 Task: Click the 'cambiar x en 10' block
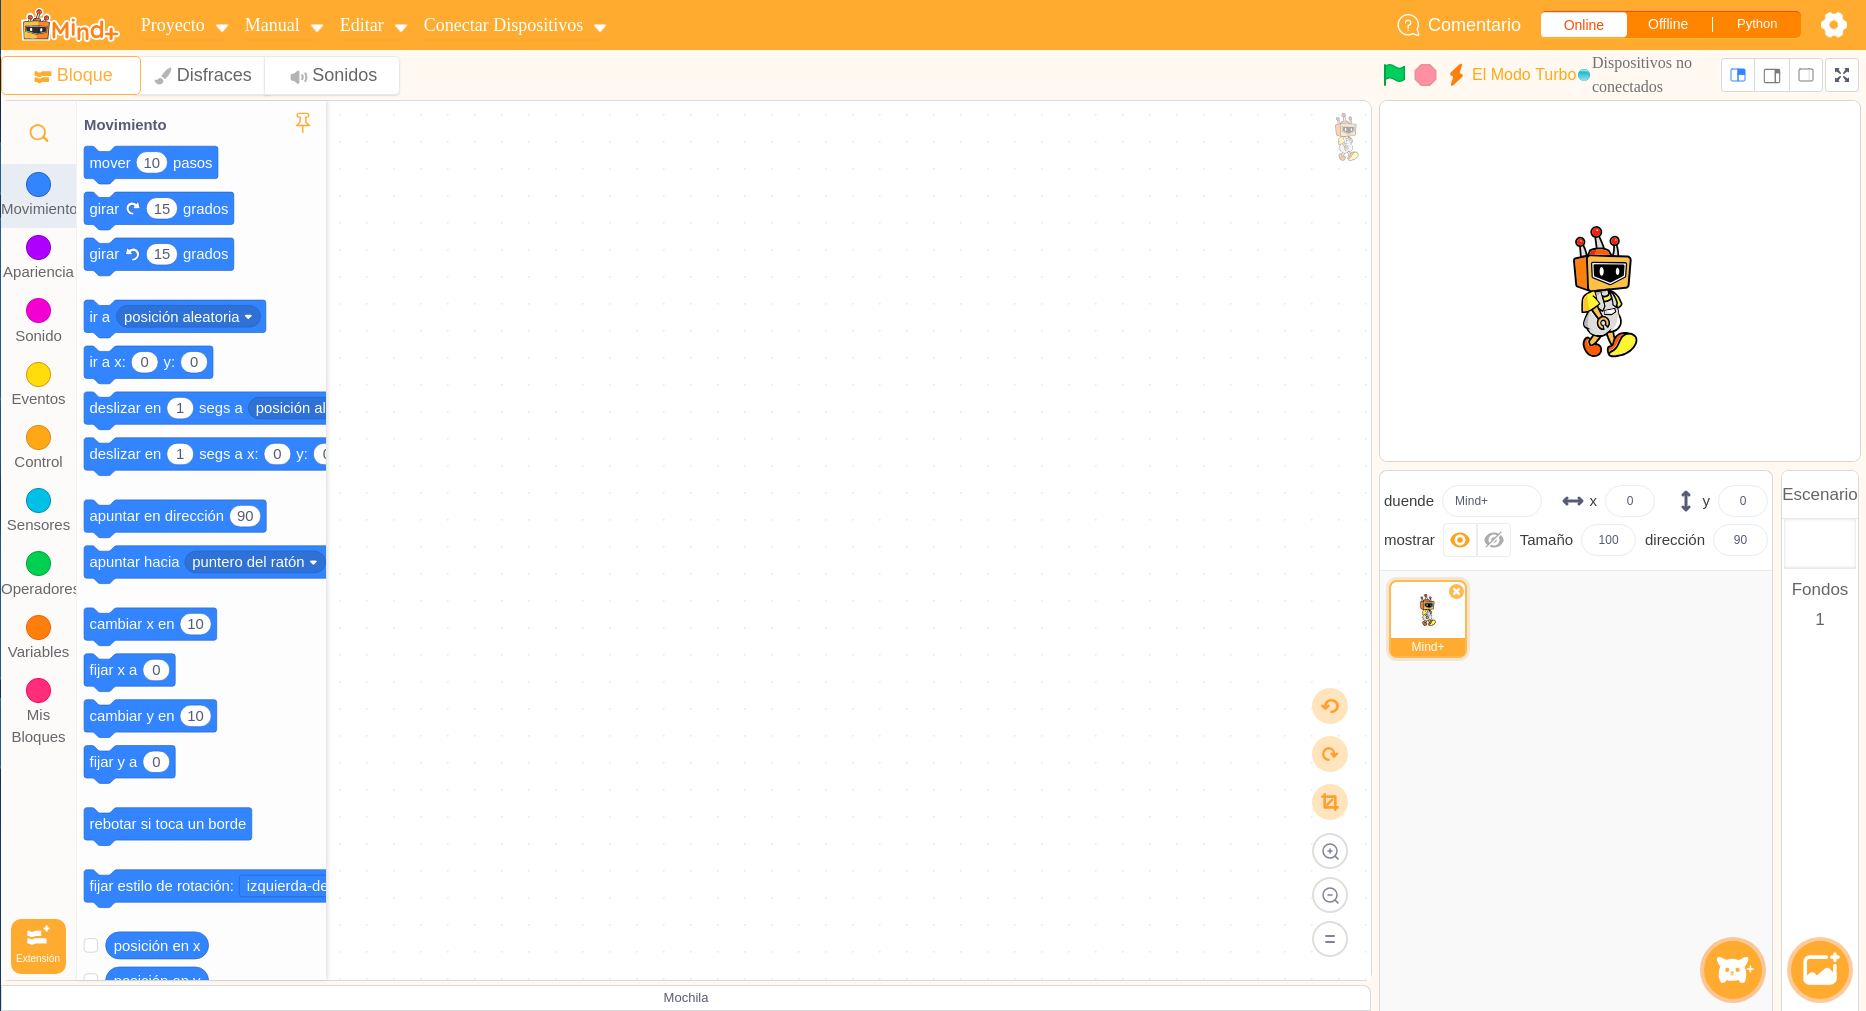150,624
